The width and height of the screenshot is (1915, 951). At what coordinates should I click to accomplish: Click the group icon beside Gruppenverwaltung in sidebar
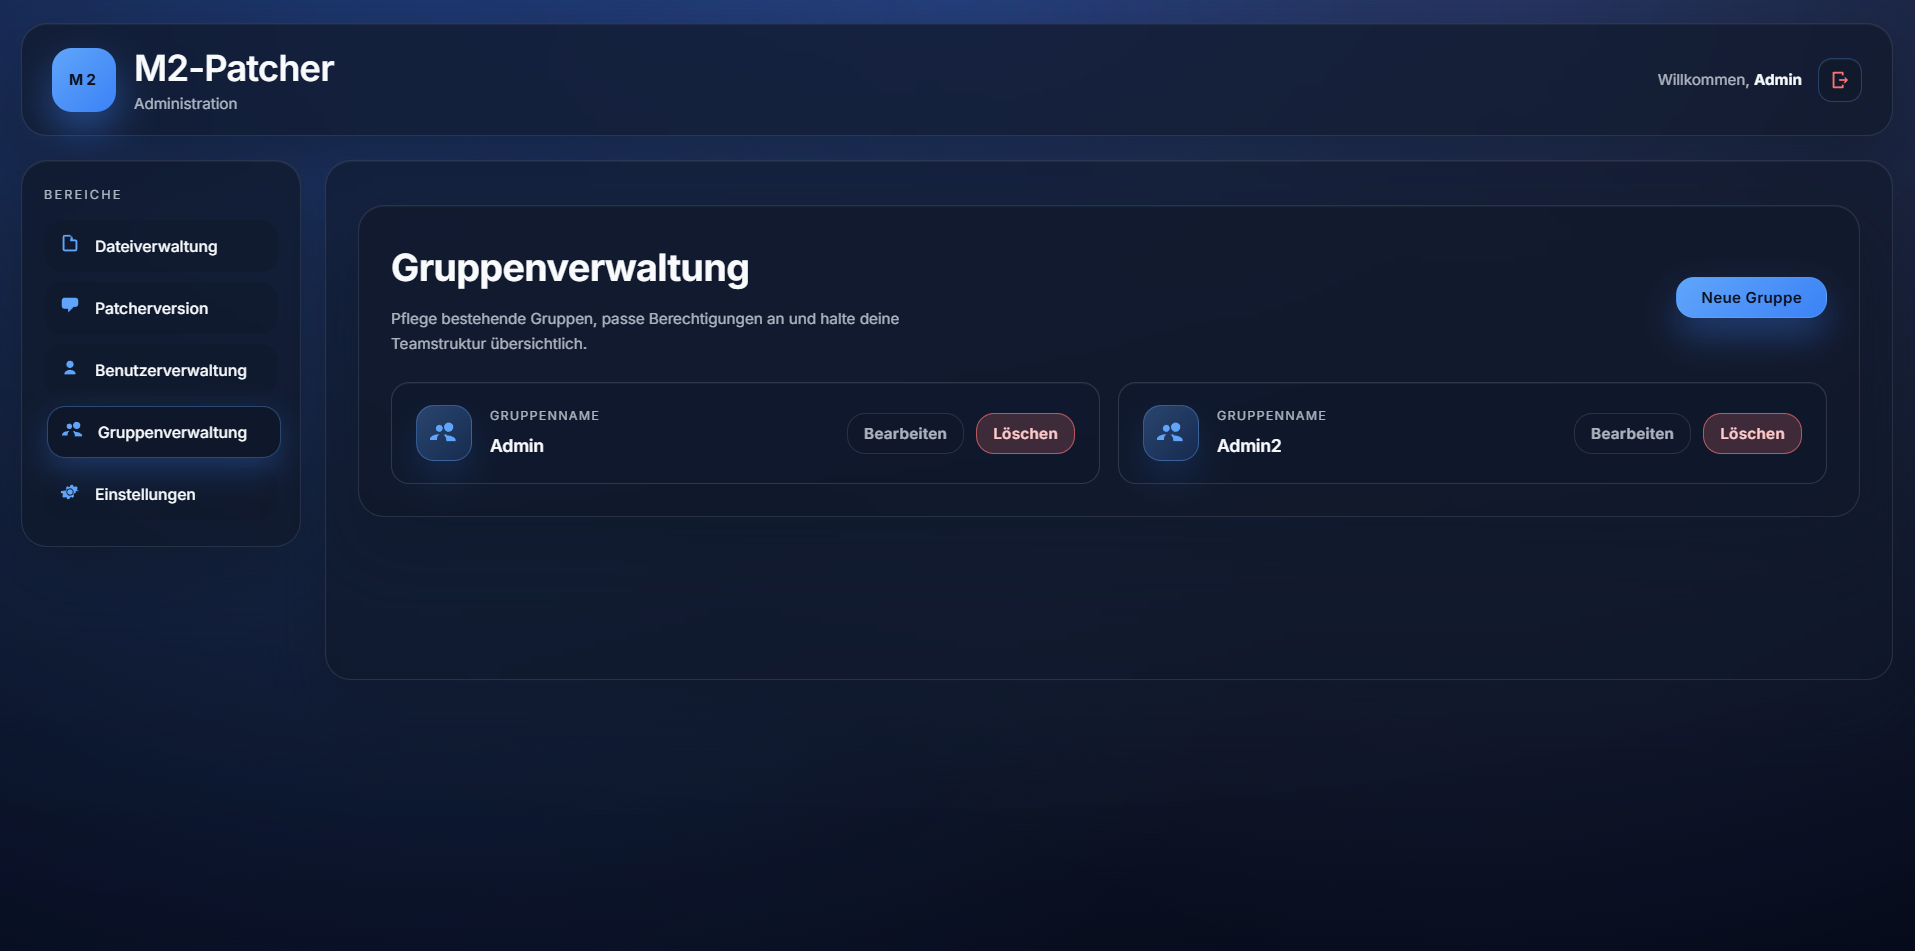[72, 430]
